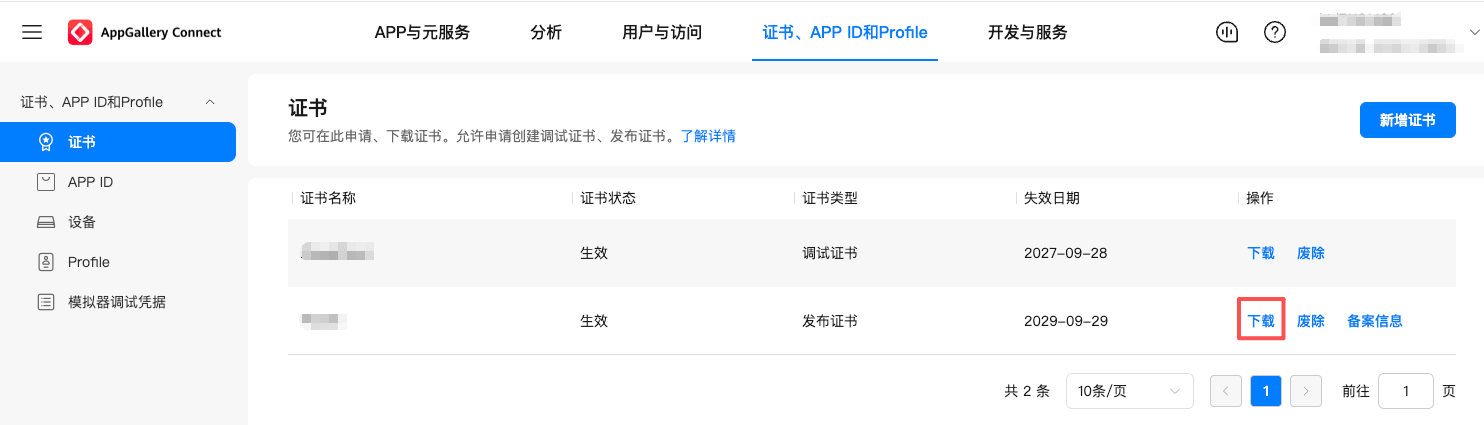Download the 调试证书 certificate
This screenshot has width=1484, height=425.
pyautogui.click(x=1261, y=253)
